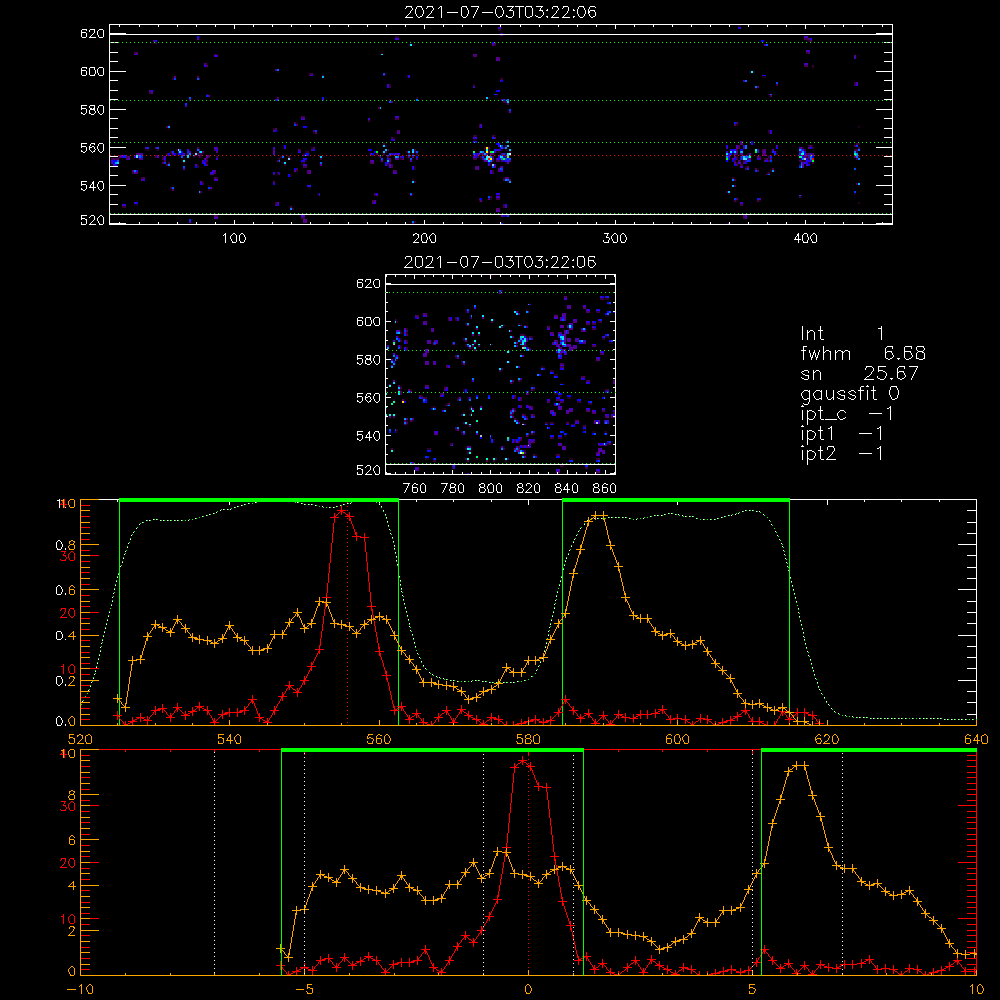Click x-axis label 840 on middle image
Image resolution: width=1000 pixels, height=1000 pixels.
(x=566, y=489)
